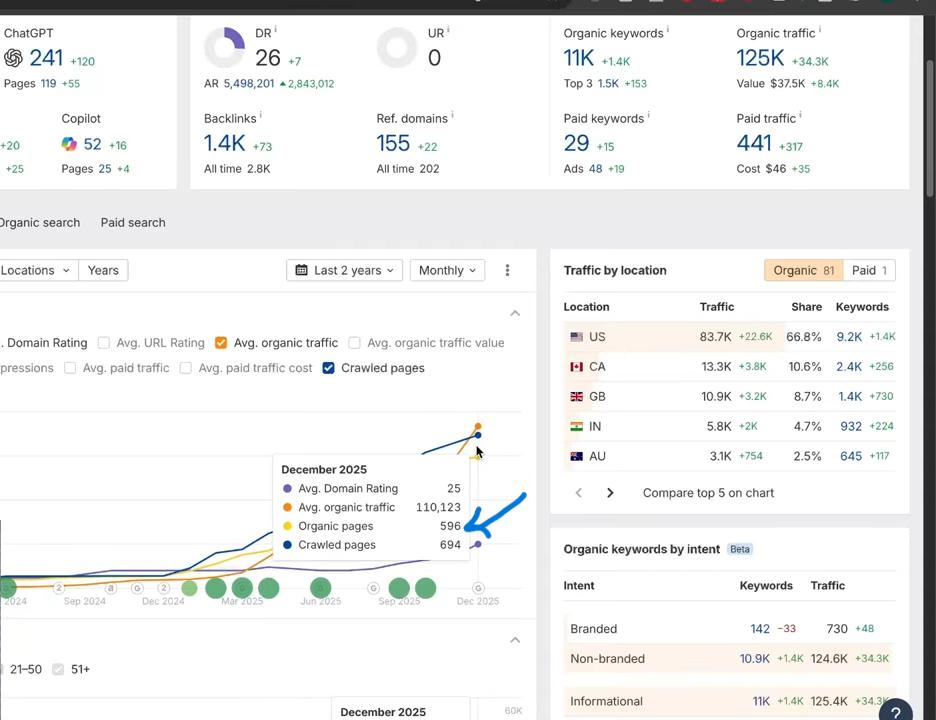Viewport: 936px width, 720px height.
Task: Collapse the chart metrics section chevron
Action: pos(515,314)
